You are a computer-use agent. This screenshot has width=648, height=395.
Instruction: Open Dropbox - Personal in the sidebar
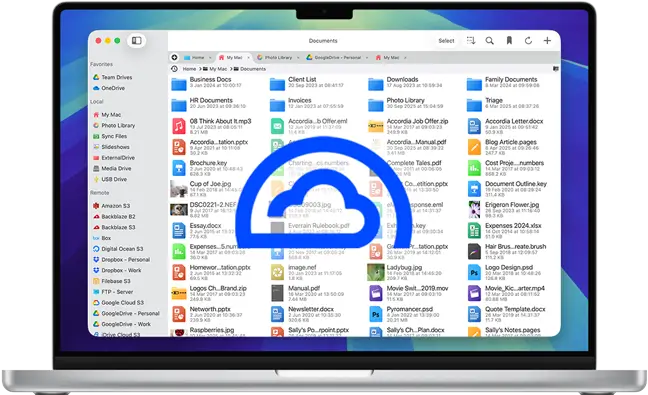[122, 259]
